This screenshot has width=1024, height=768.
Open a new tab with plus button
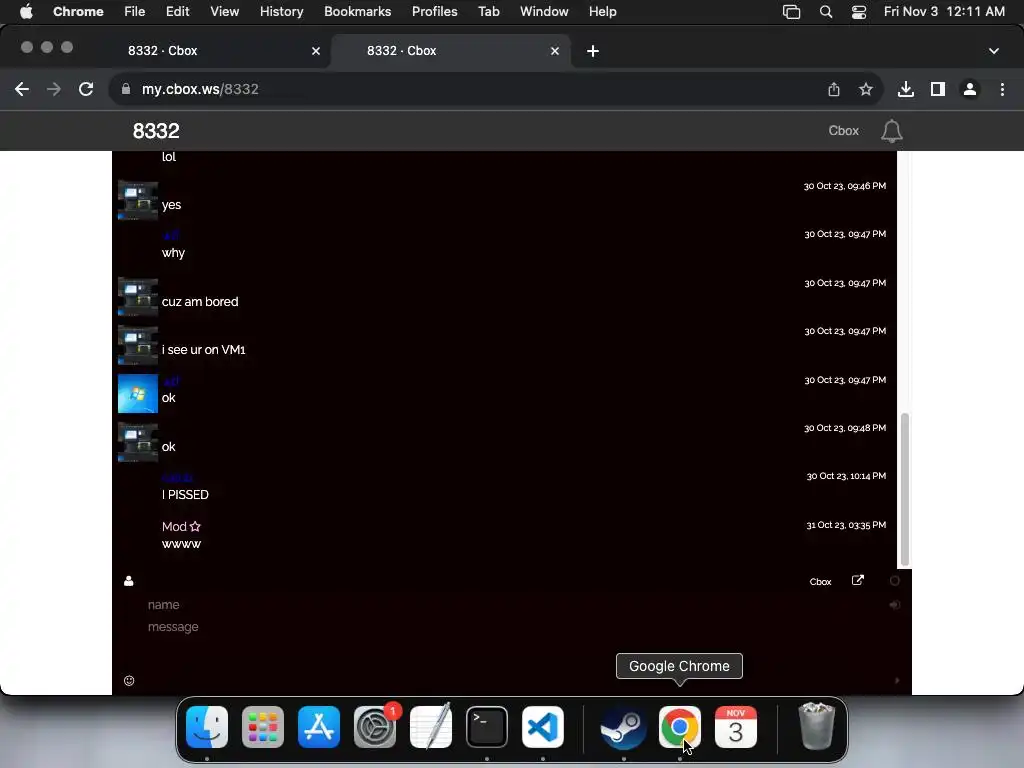pyautogui.click(x=592, y=51)
